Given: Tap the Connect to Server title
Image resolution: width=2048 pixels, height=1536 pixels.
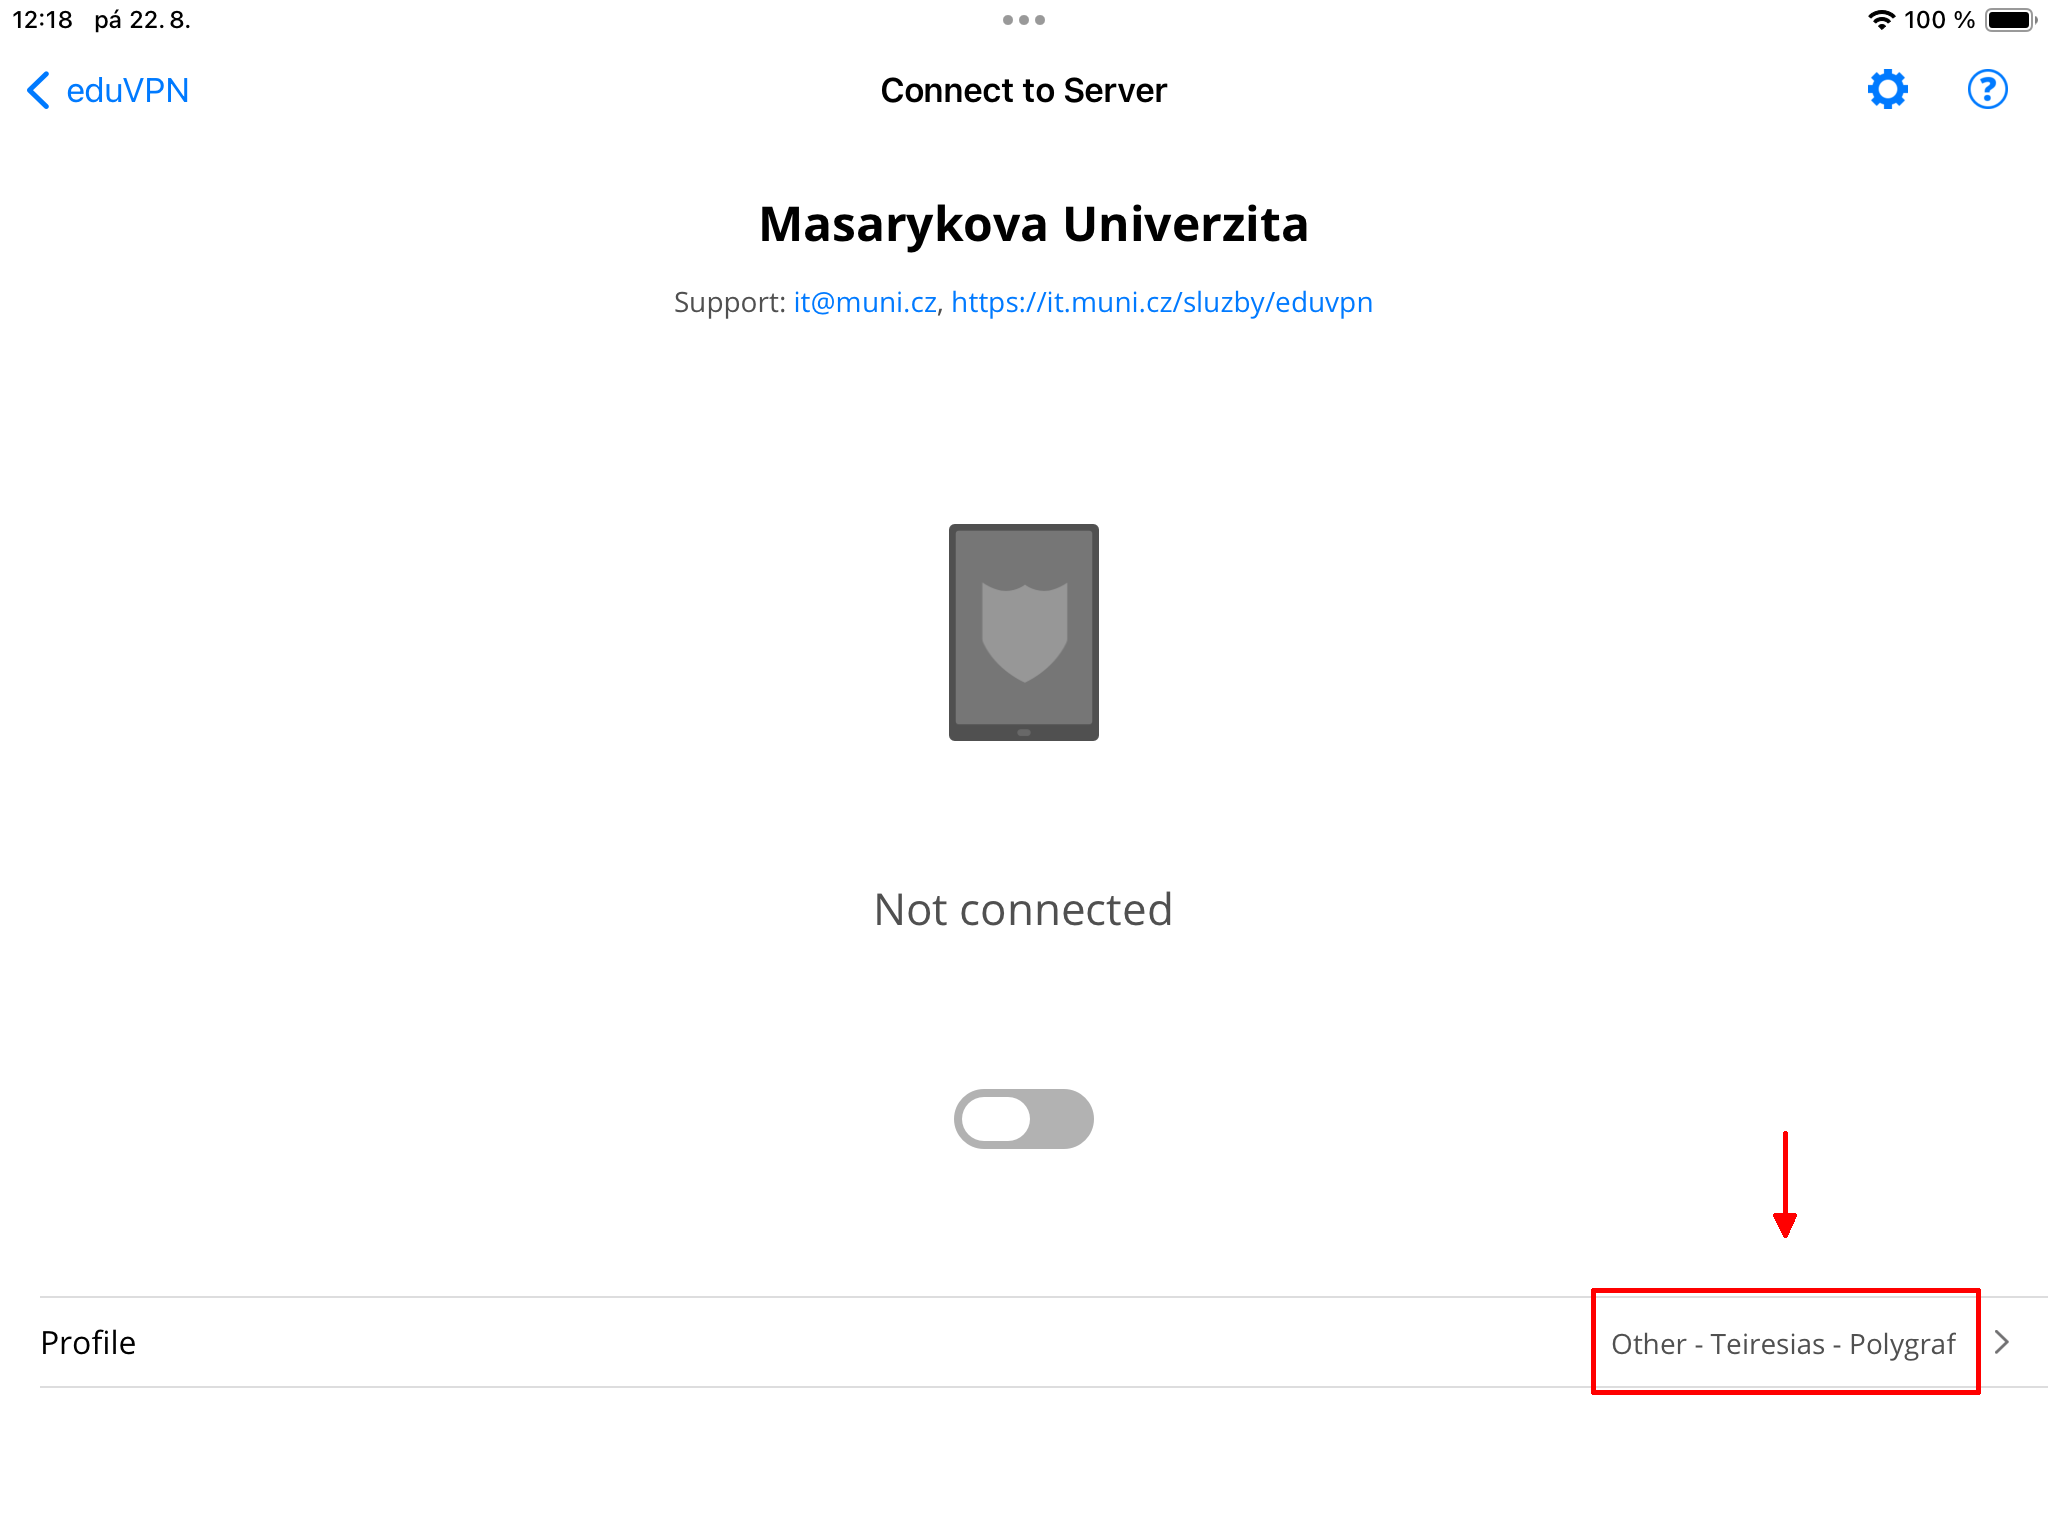Looking at the screenshot, I should pyautogui.click(x=1023, y=90).
